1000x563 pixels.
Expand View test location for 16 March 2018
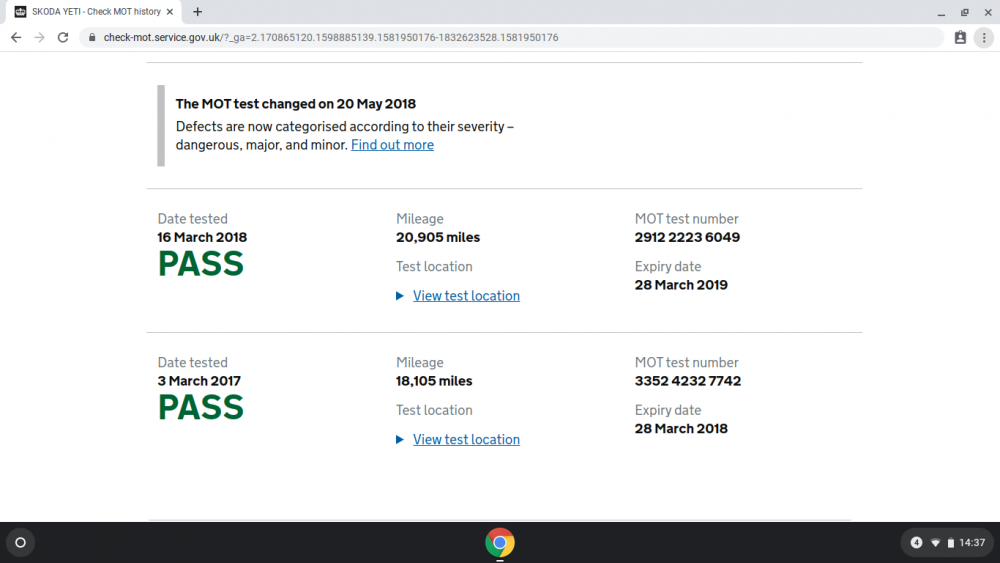click(466, 296)
